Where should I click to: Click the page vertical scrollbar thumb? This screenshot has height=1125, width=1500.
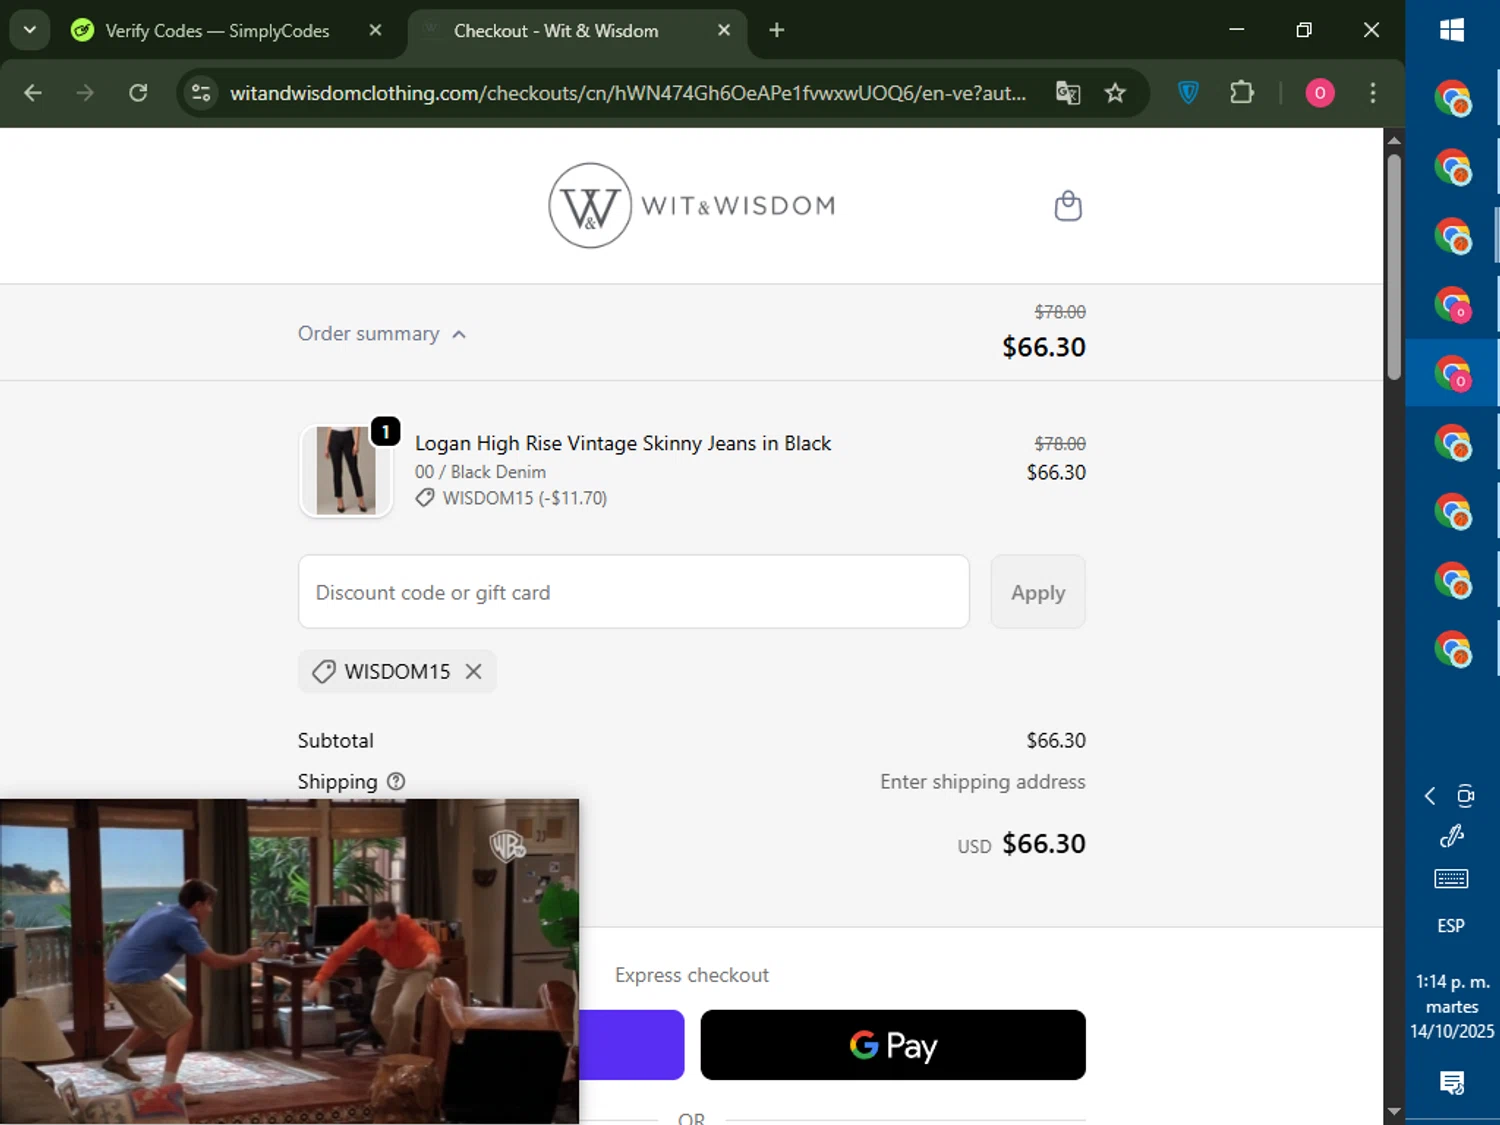pos(1394,266)
